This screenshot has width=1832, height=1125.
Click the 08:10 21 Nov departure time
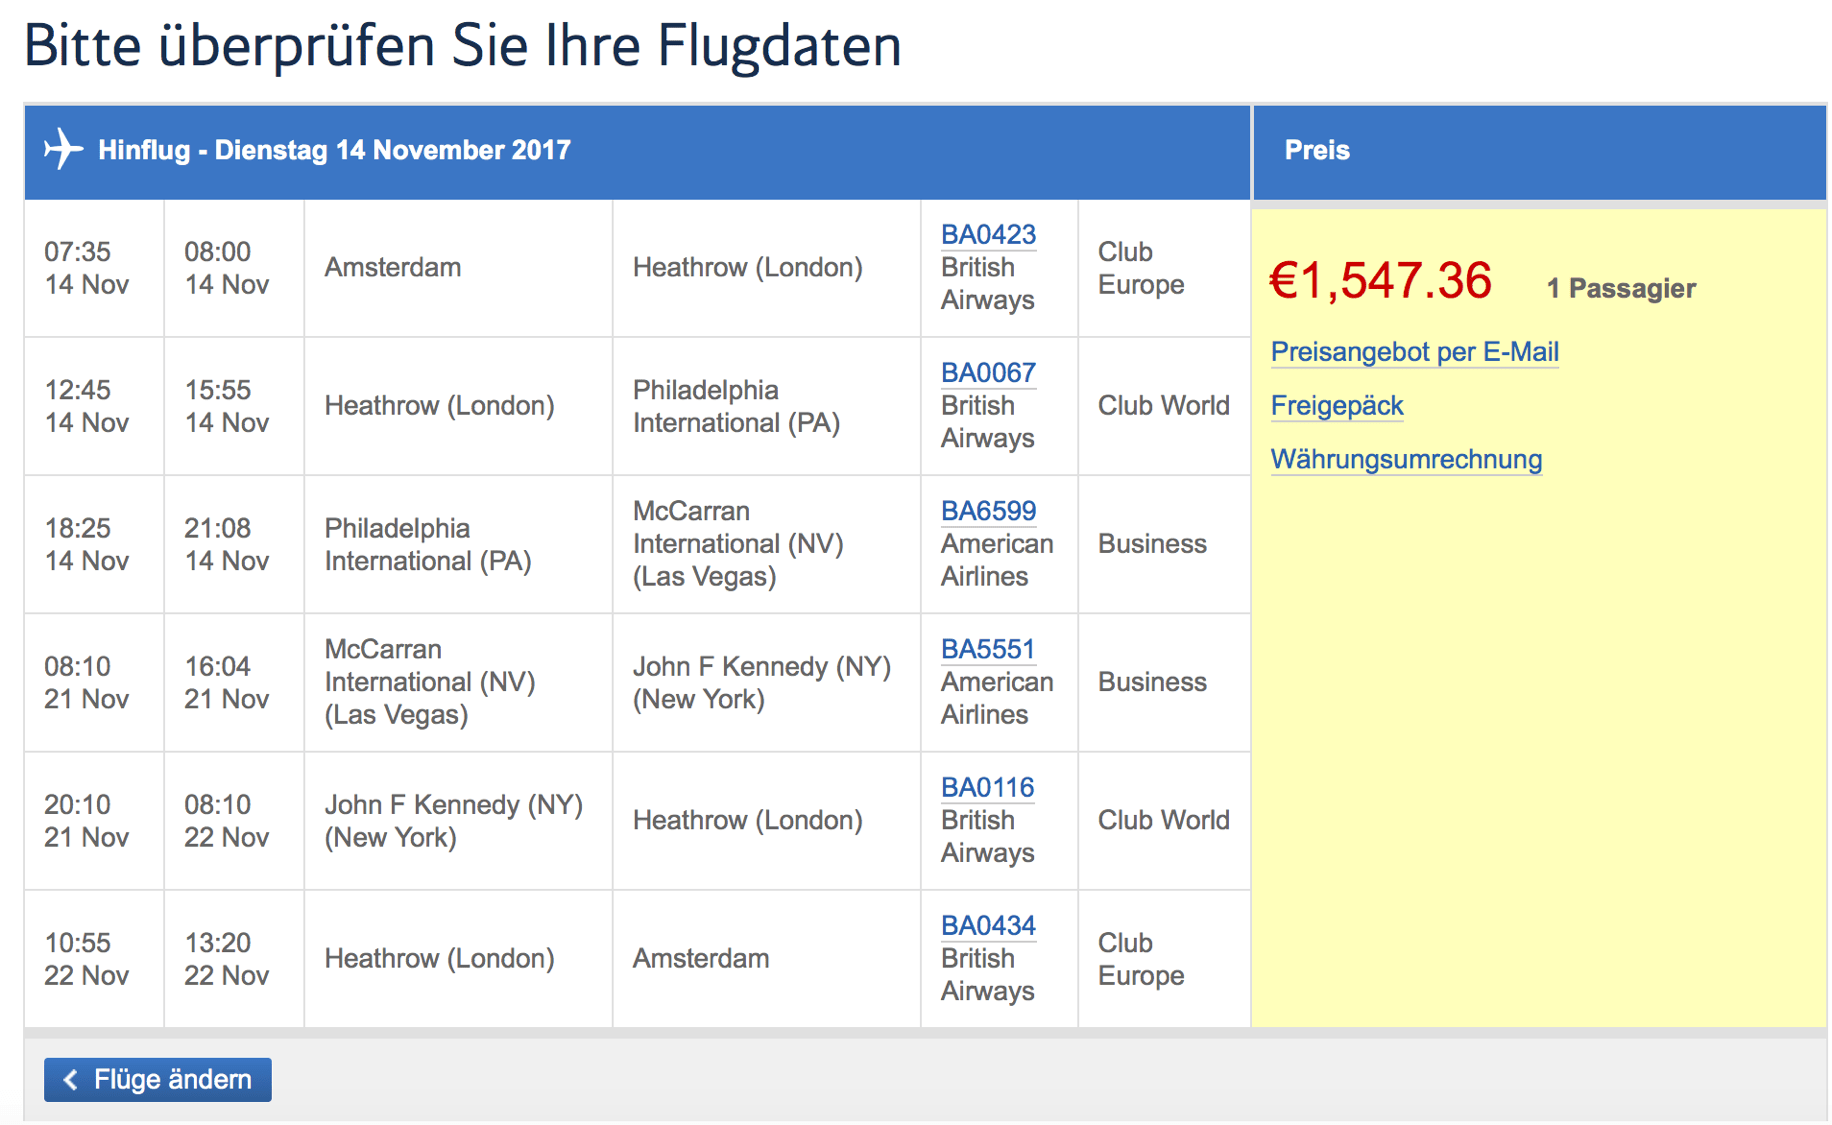86,682
